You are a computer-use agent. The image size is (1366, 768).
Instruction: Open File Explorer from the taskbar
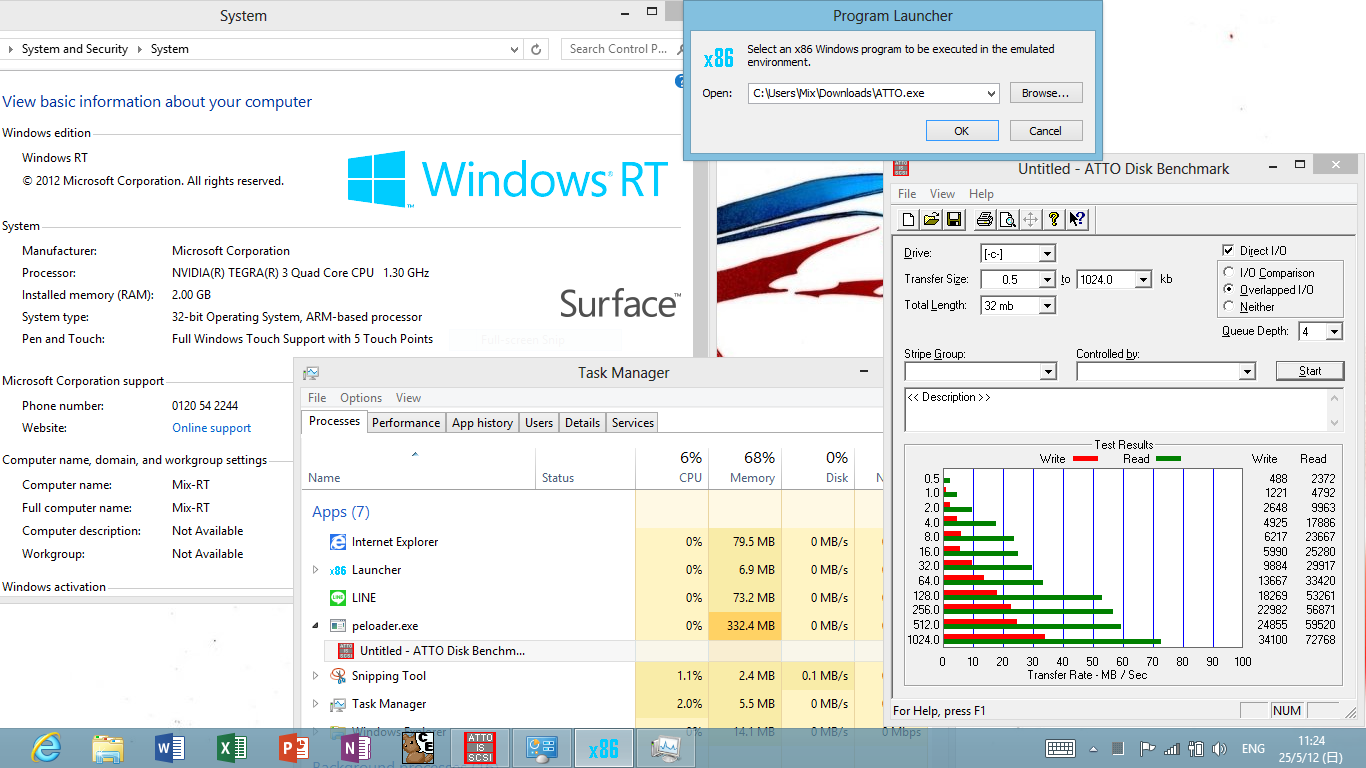tap(108, 747)
